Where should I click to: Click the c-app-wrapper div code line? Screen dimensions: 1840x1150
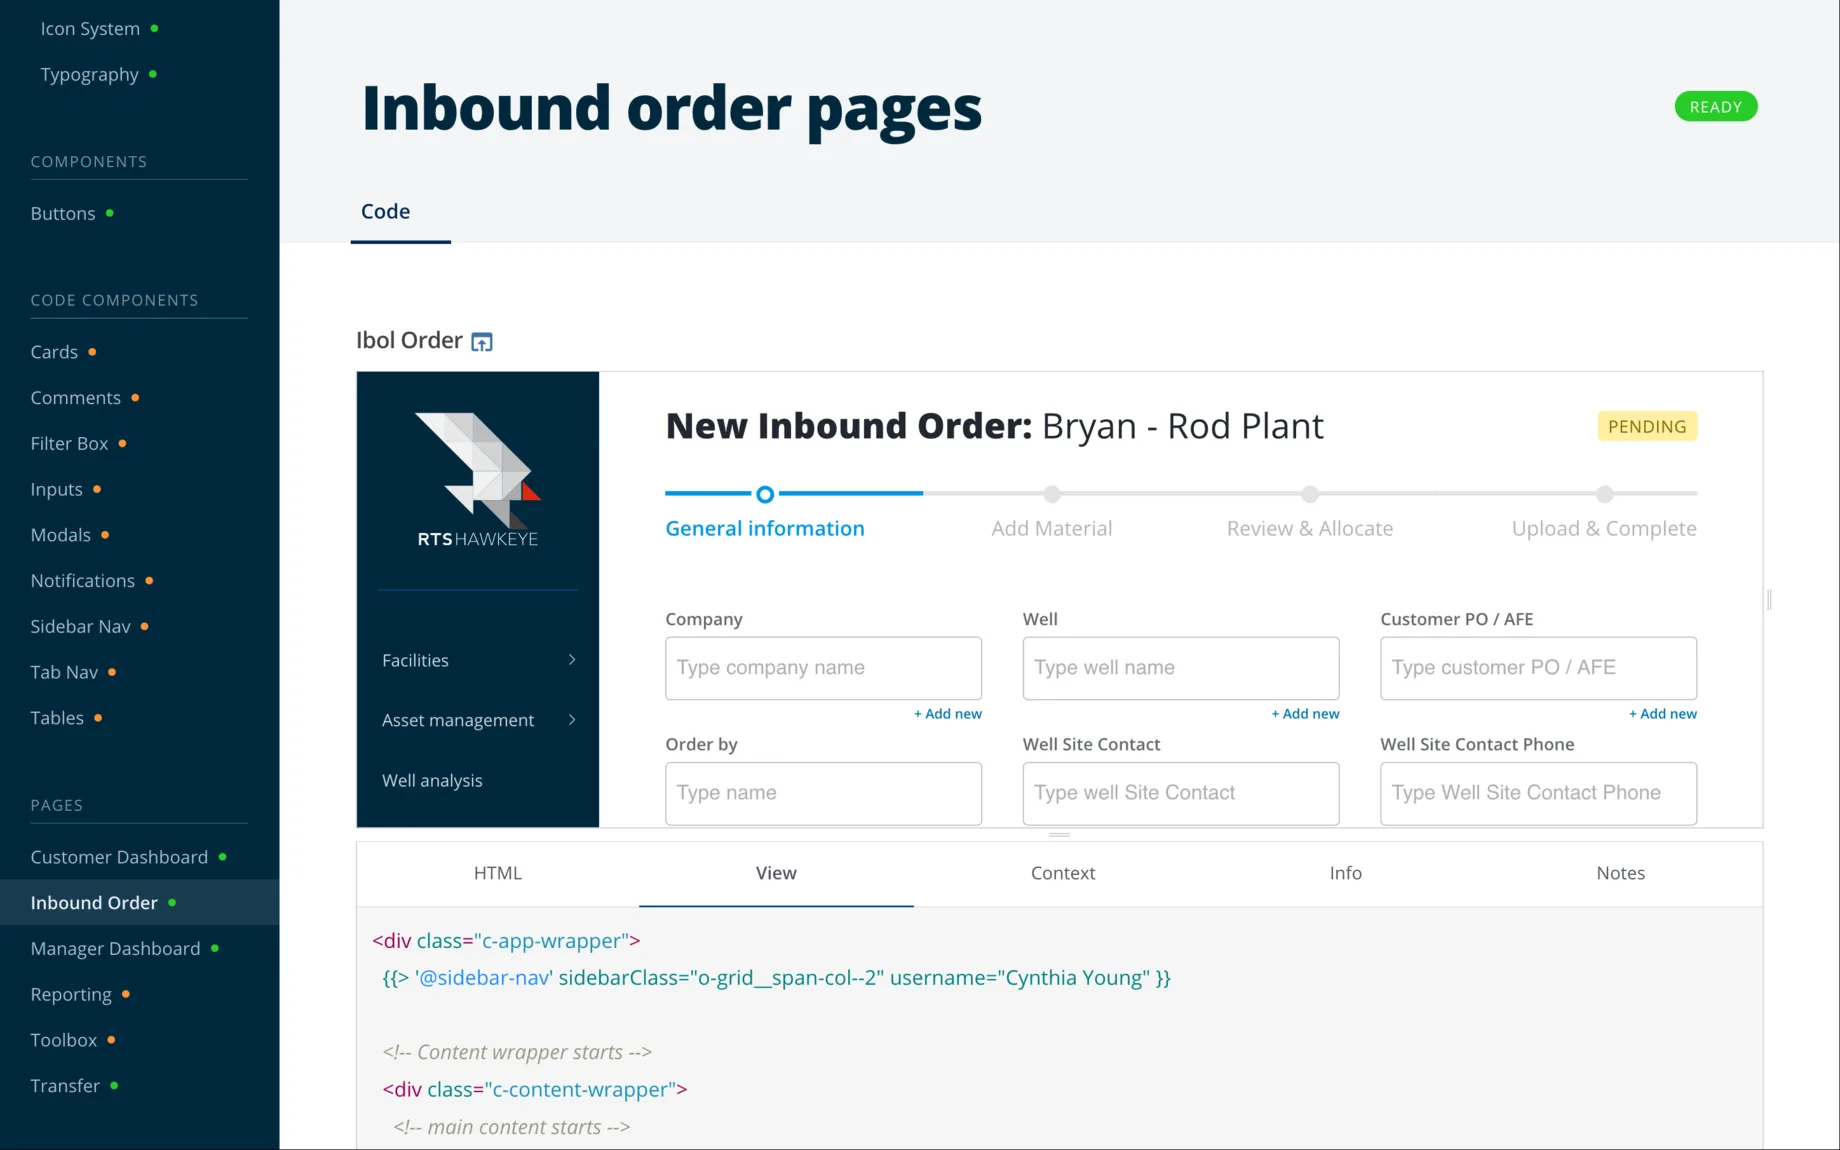[x=506, y=941]
